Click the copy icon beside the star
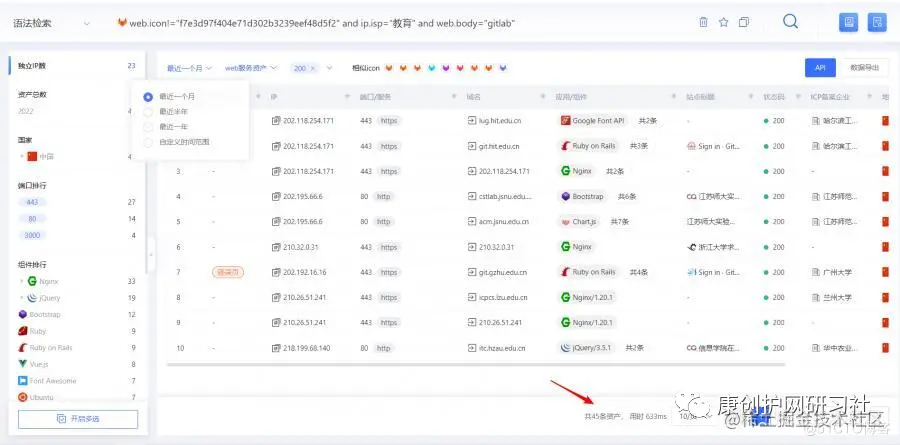Image resolution: width=900 pixels, height=445 pixels. coord(744,22)
